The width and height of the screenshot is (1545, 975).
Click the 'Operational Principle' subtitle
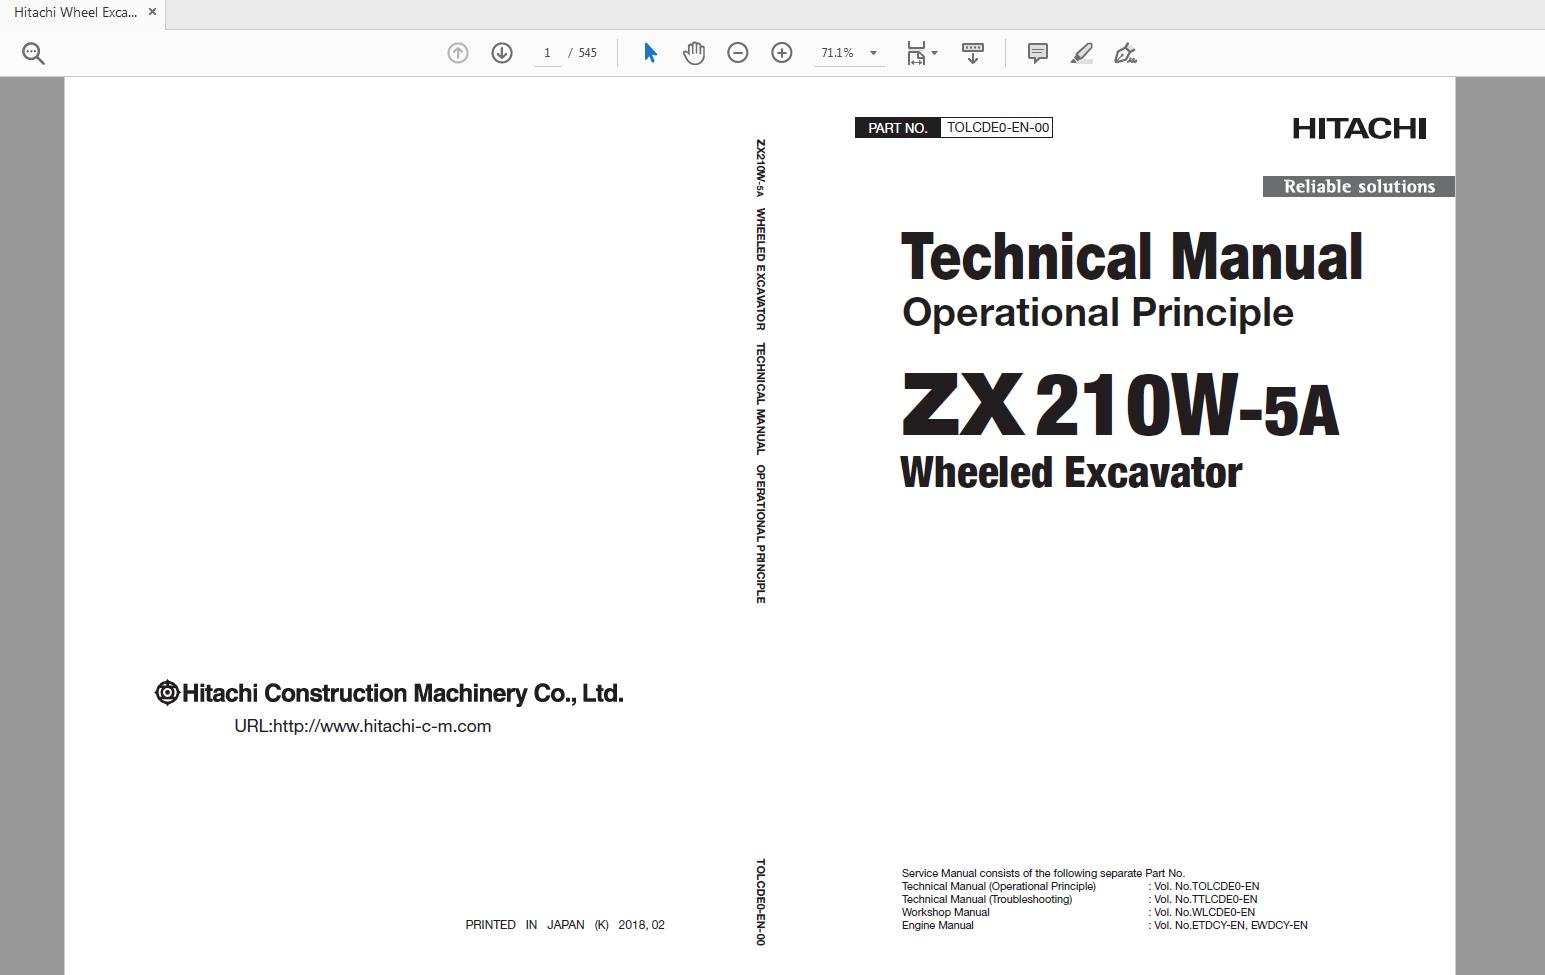point(1098,313)
